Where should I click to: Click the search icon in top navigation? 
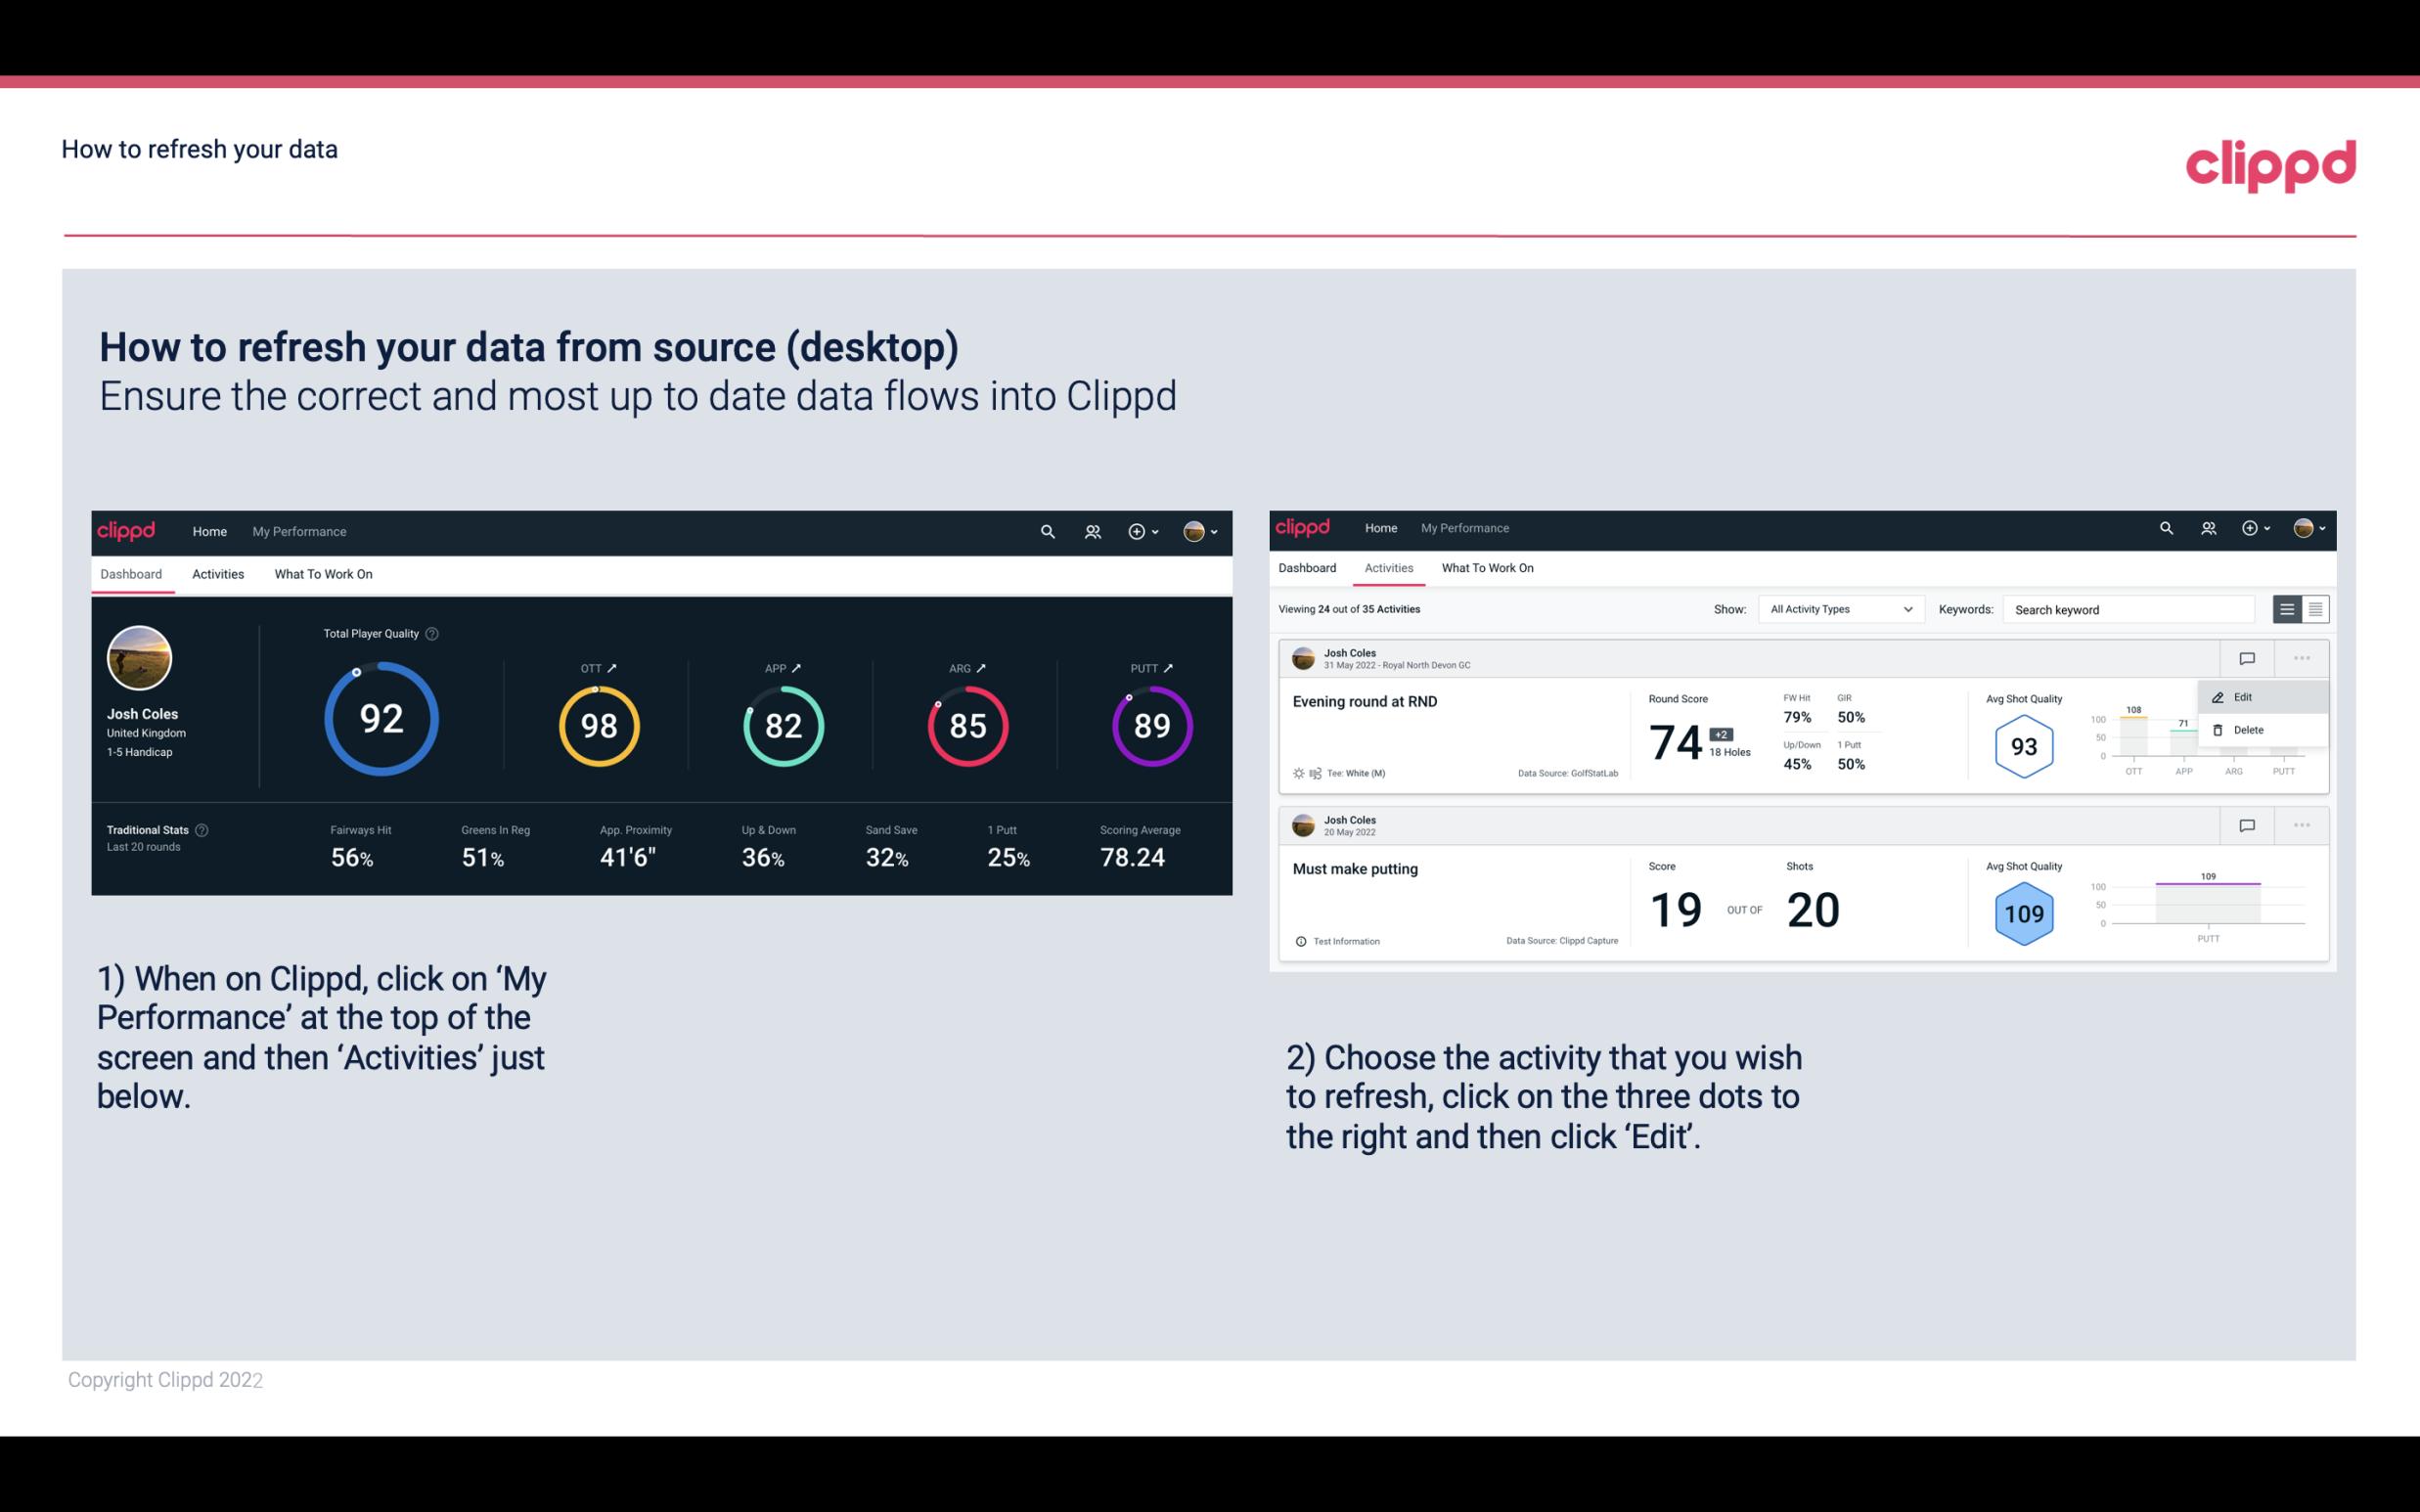click(1046, 531)
